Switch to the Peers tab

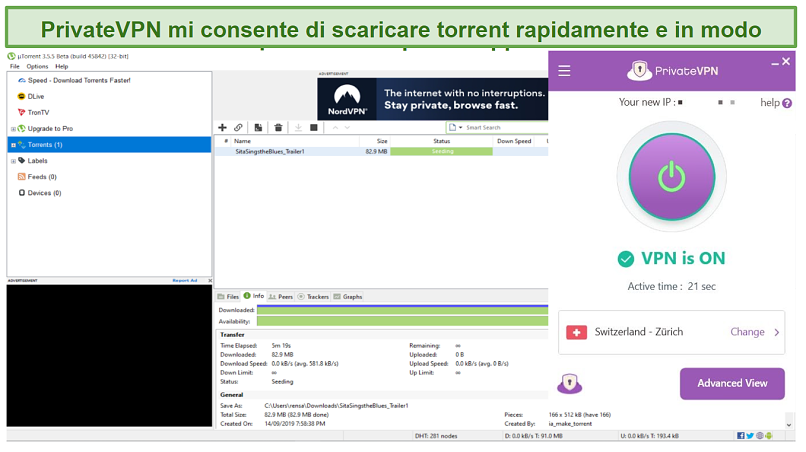coord(281,297)
